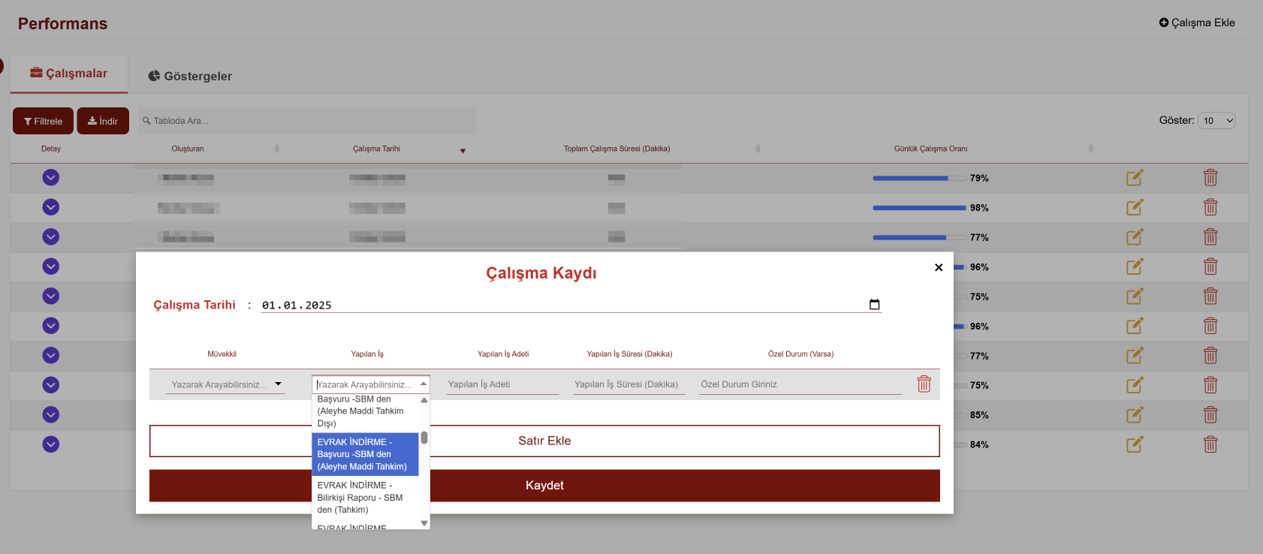1263x554 pixels.
Task: Sort by Toplam Çalışma Süresi column arrows
Action: [757, 149]
